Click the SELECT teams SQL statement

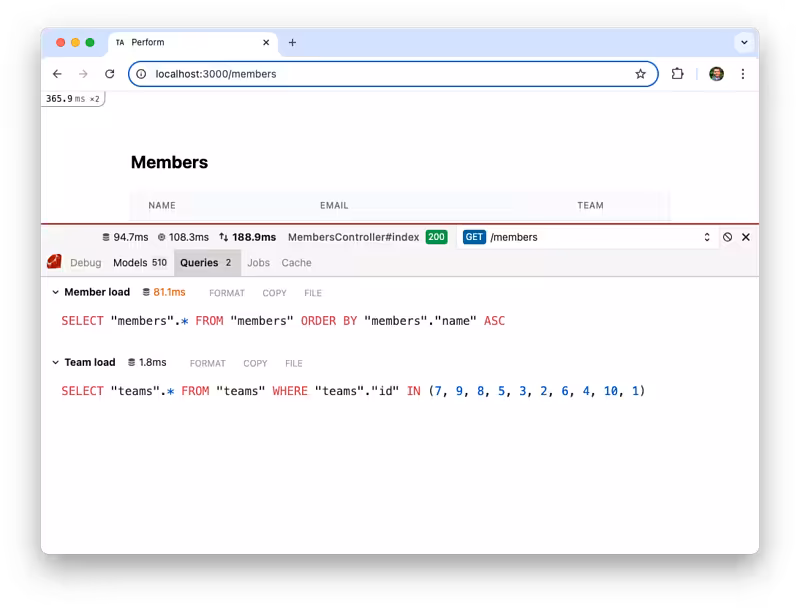pos(353,391)
